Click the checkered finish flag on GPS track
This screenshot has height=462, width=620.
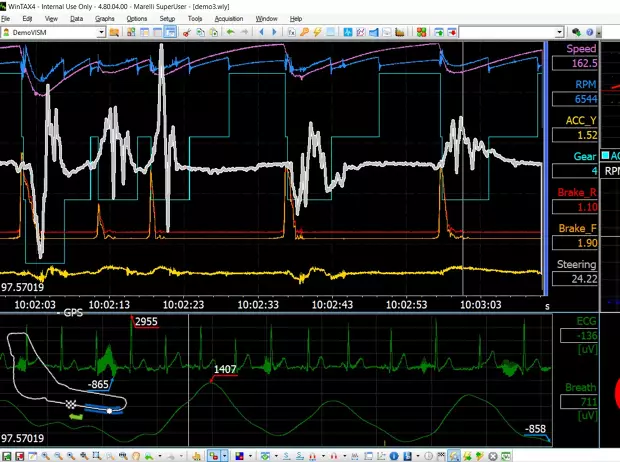(71, 404)
